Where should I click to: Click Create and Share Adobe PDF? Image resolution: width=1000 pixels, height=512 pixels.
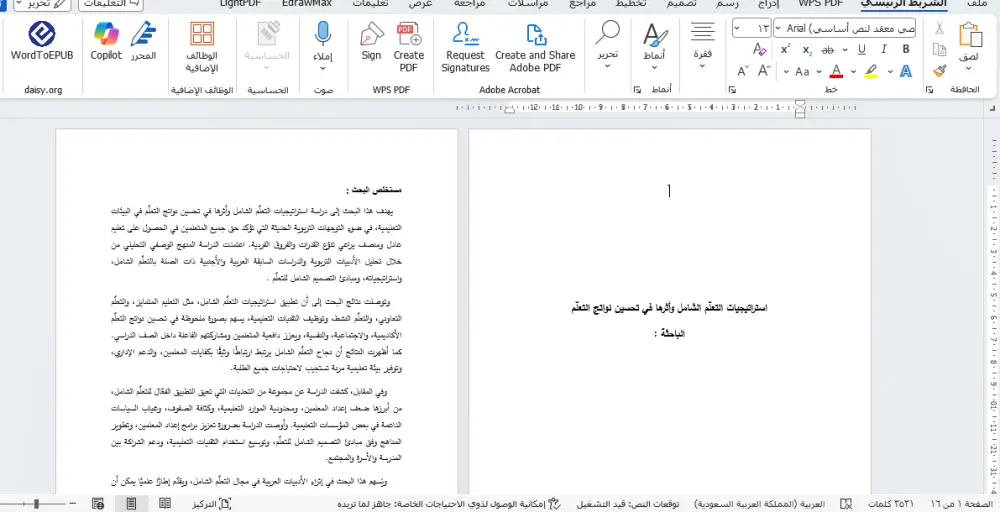pos(535,47)
